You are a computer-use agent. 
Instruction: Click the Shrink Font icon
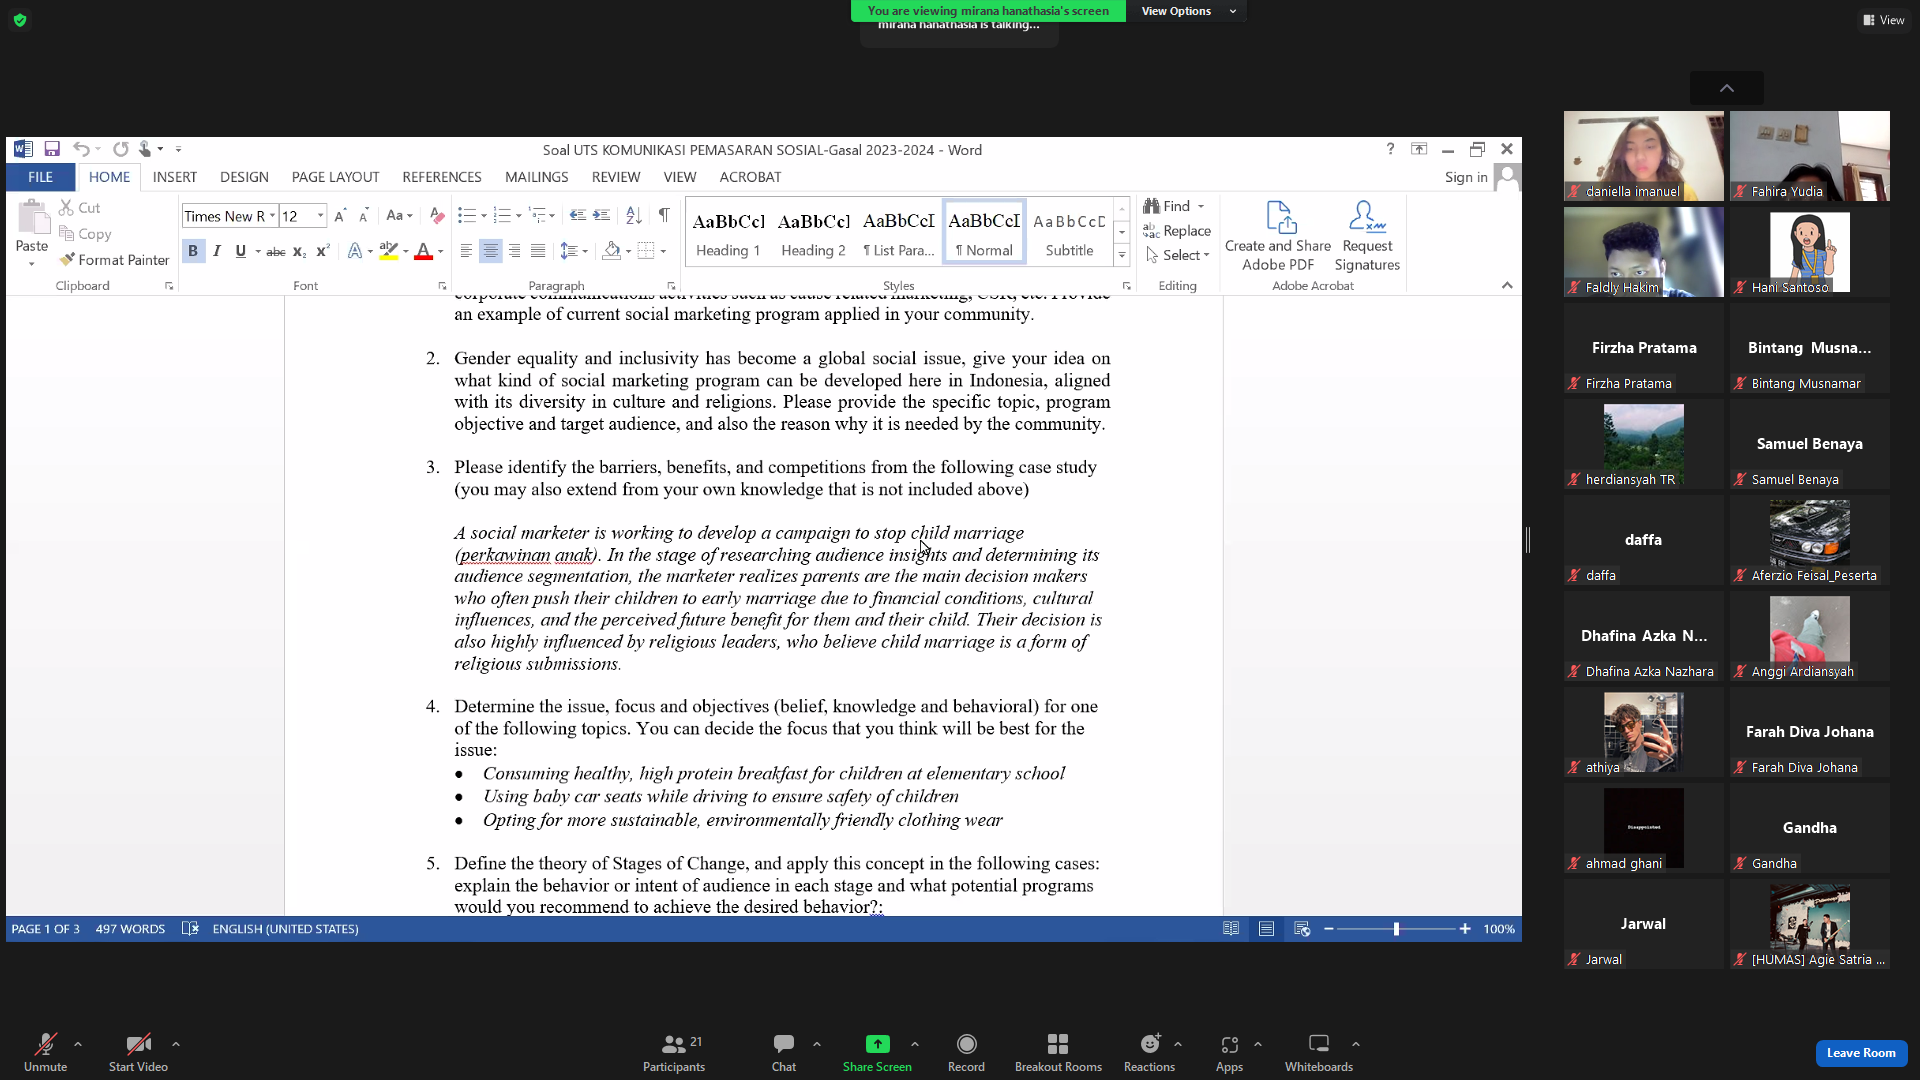click(x=364, y=215)
